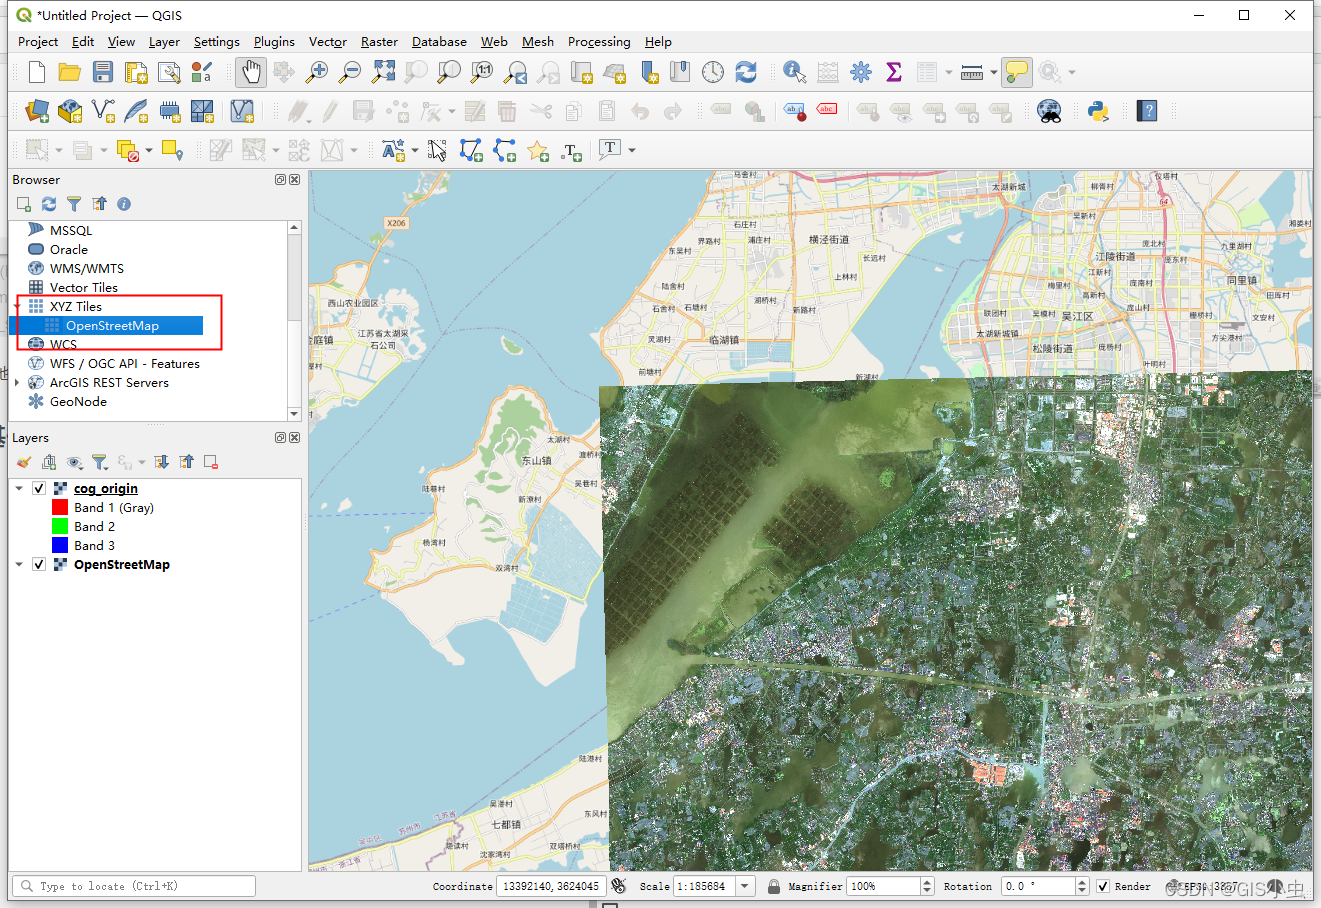The width and height of the screenshot is (1321, 908).
Task: Click the red Band 1 (Gray) swatch
Action: tap(60, 508)
